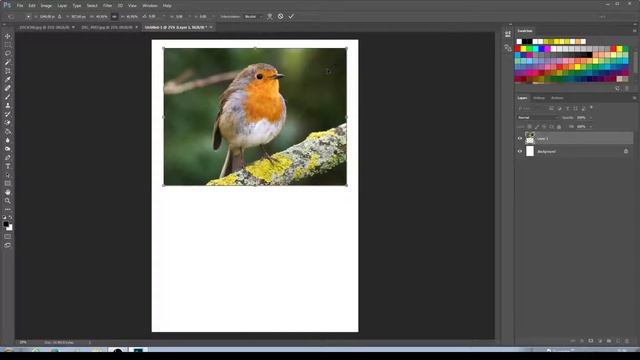Select the Zoom tool
Screen dimensions: 640x360
(x=8, y=201)
